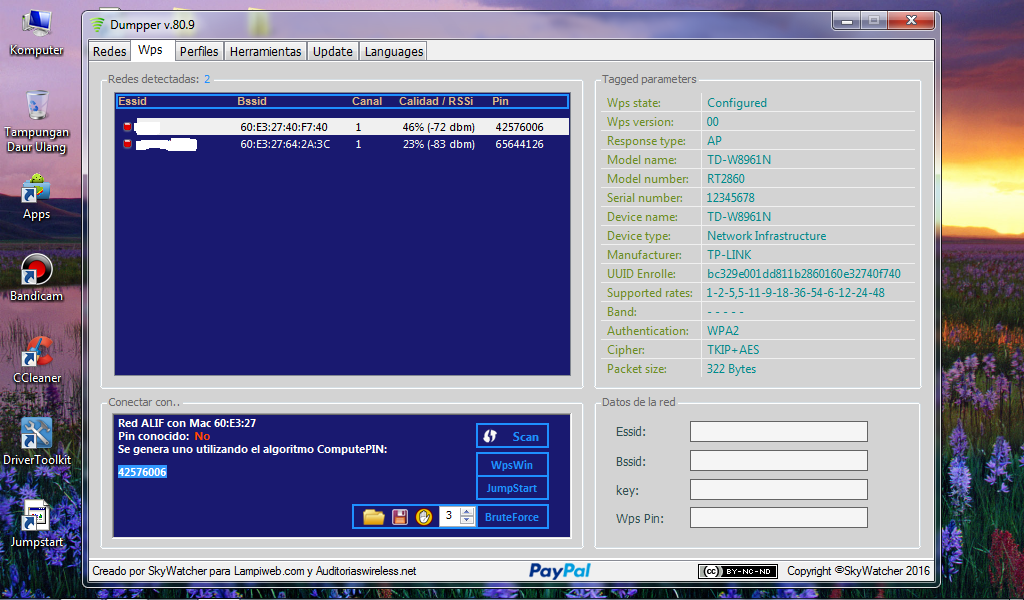Click the TD-W8961N Model name value
Screen dimensions: 1024x600
(739, 160)
